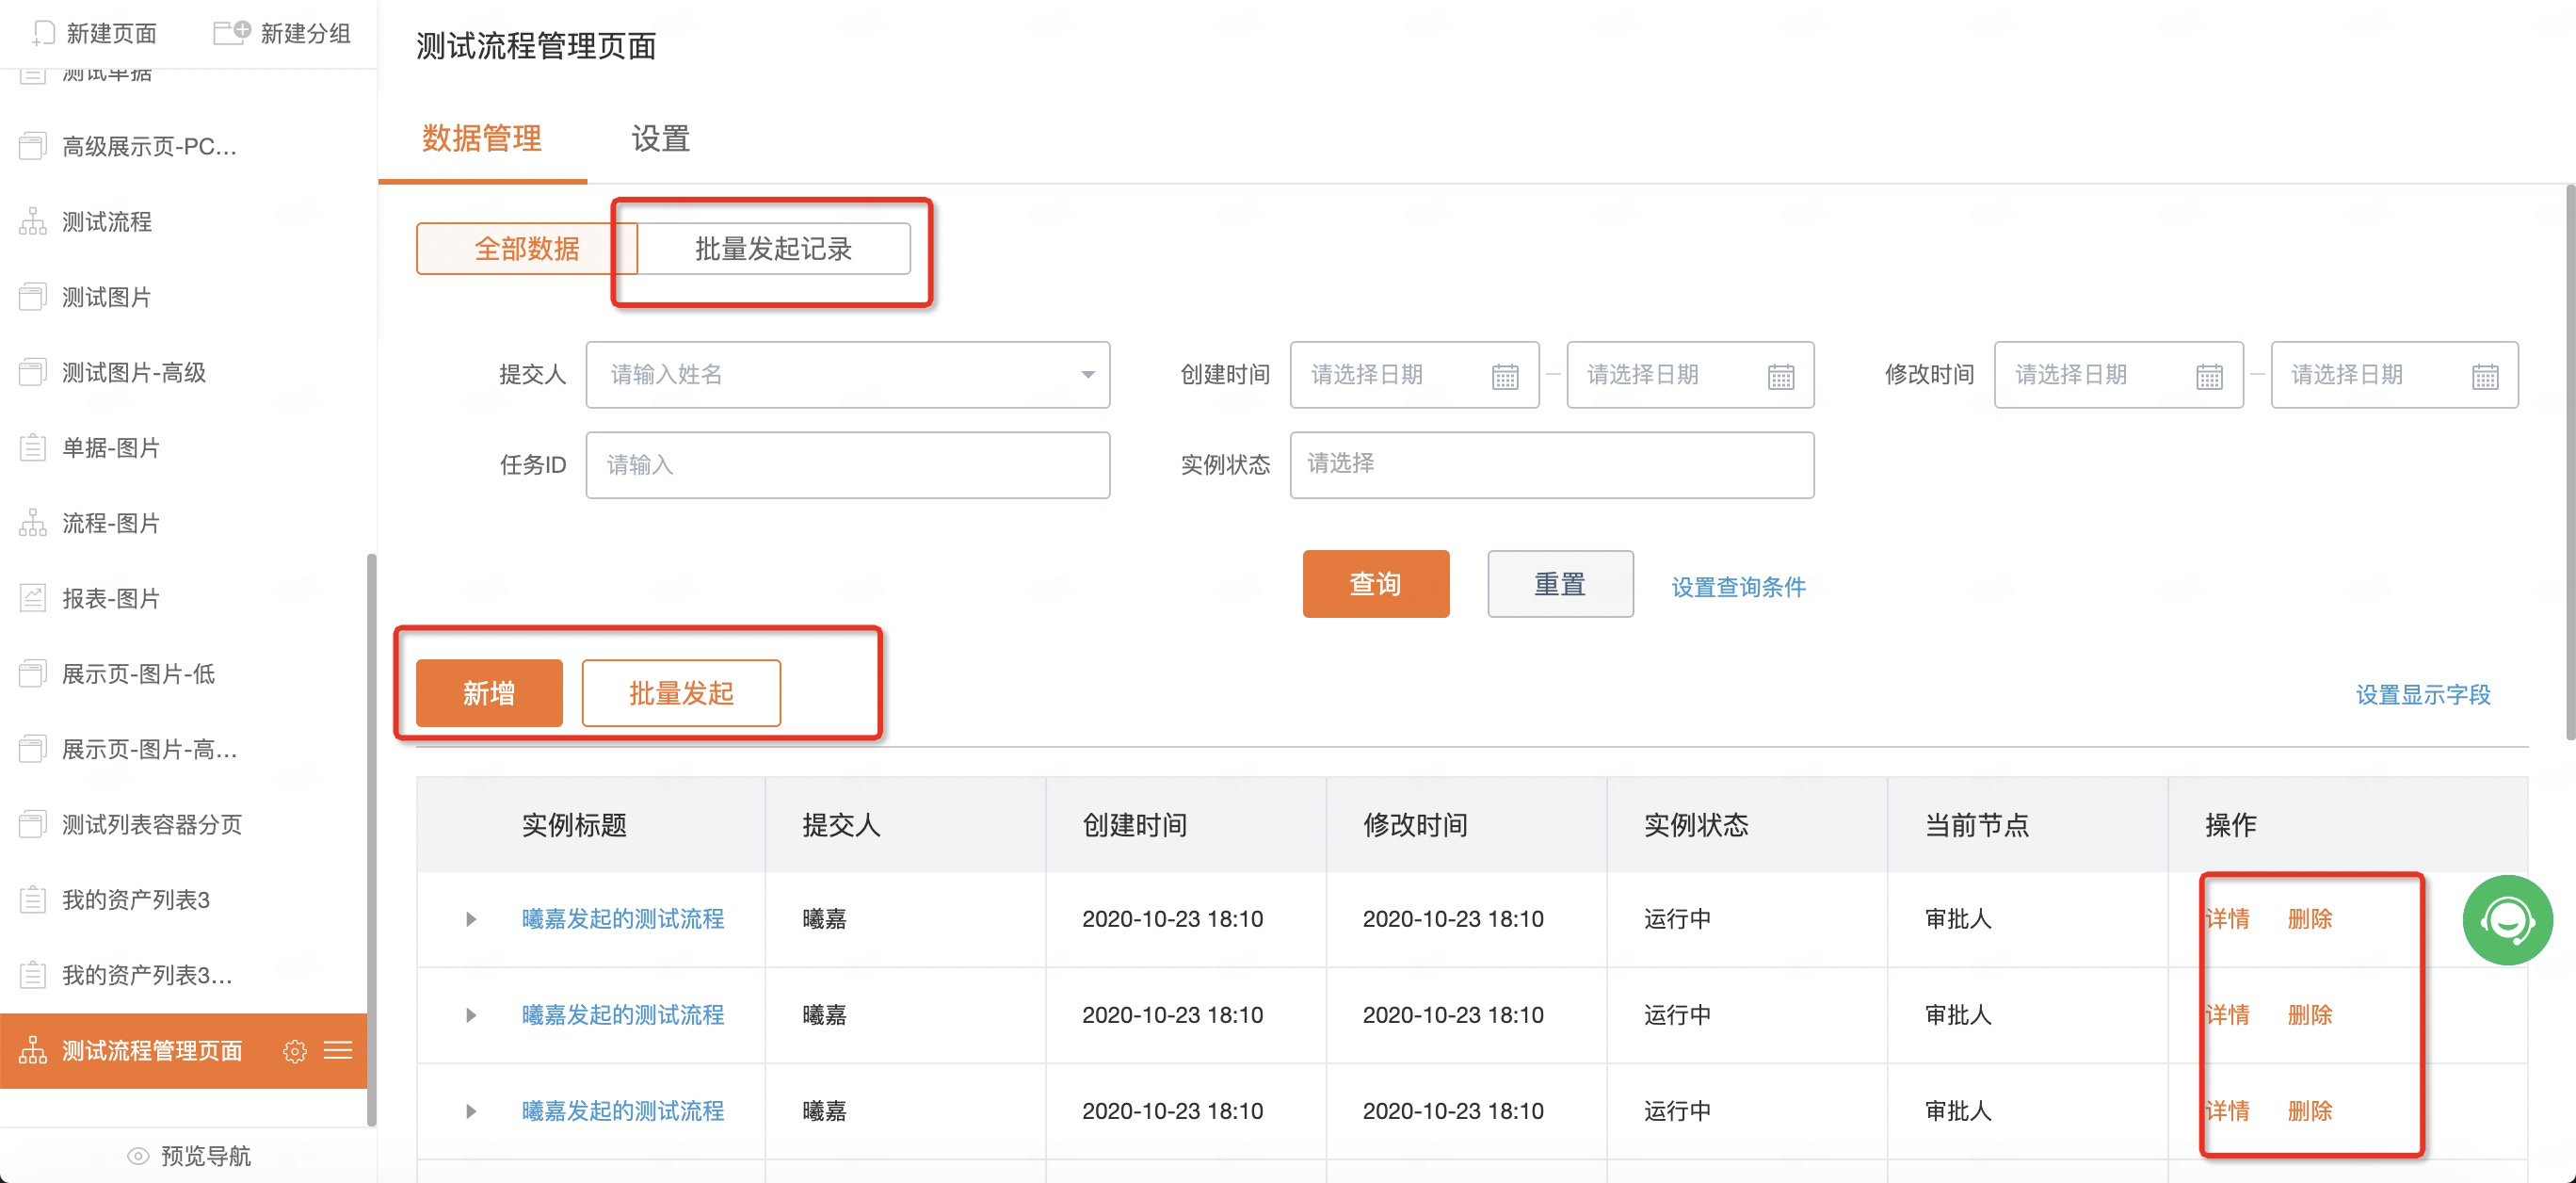Select the 数据管理 tab

(482, 139)
